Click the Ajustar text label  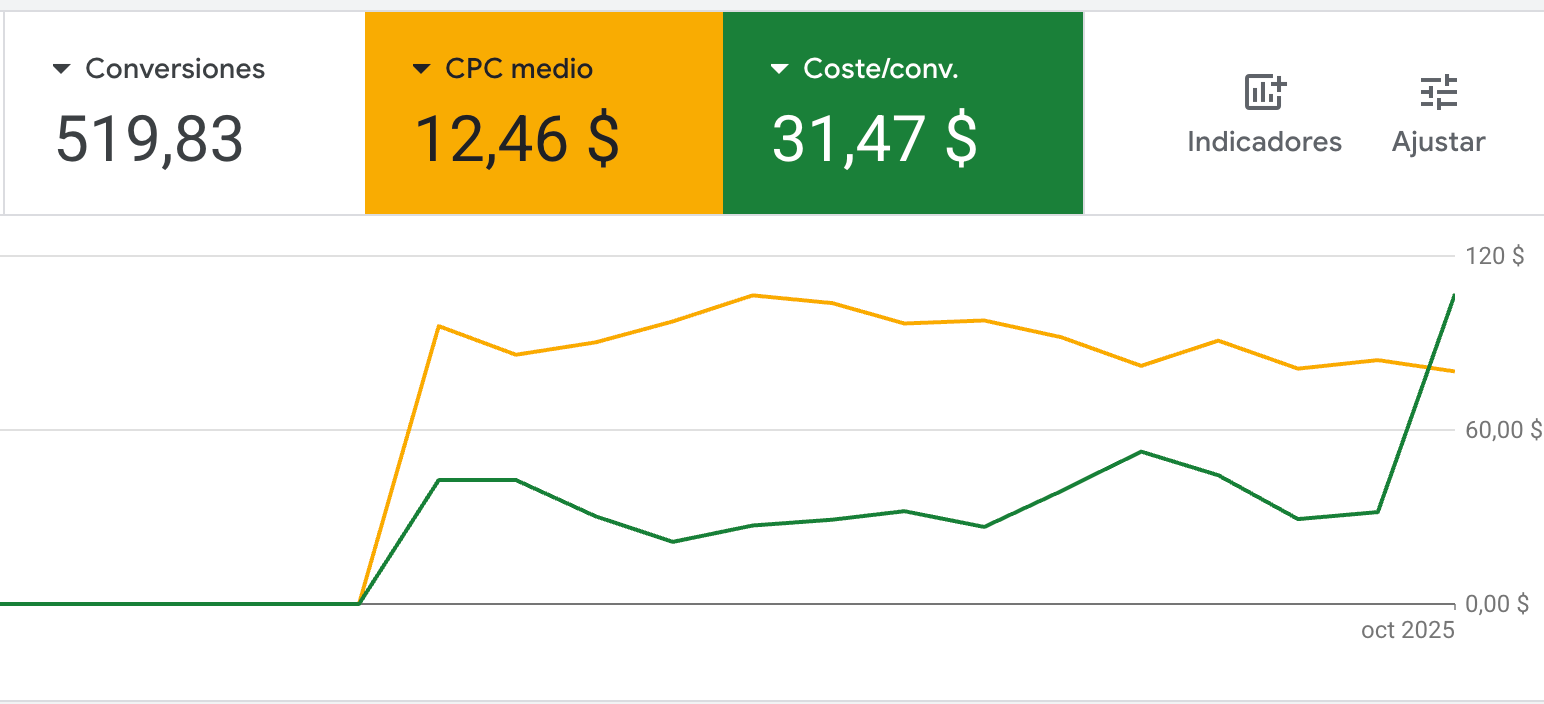[1438, 141]
